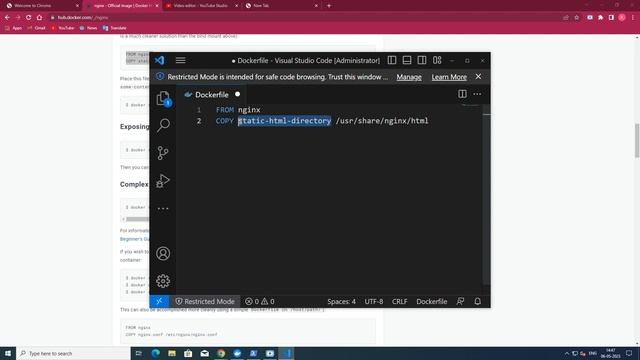Toggle the primary side bar layout icon
Viewport: 640px width, 360px height.
[392, 60]
